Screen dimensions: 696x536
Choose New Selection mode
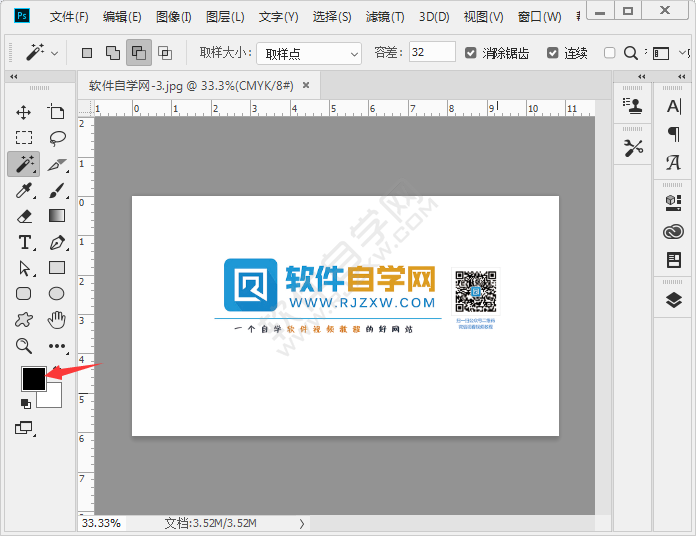[x=87, y=53]
